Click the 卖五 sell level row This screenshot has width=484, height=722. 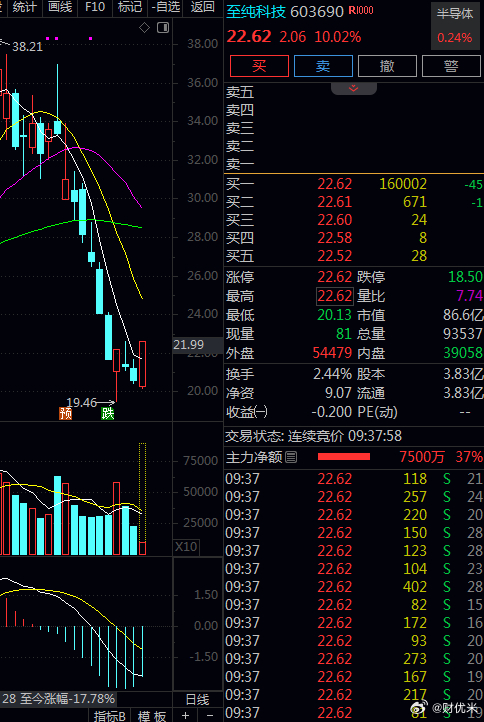(x=354, y=92)
